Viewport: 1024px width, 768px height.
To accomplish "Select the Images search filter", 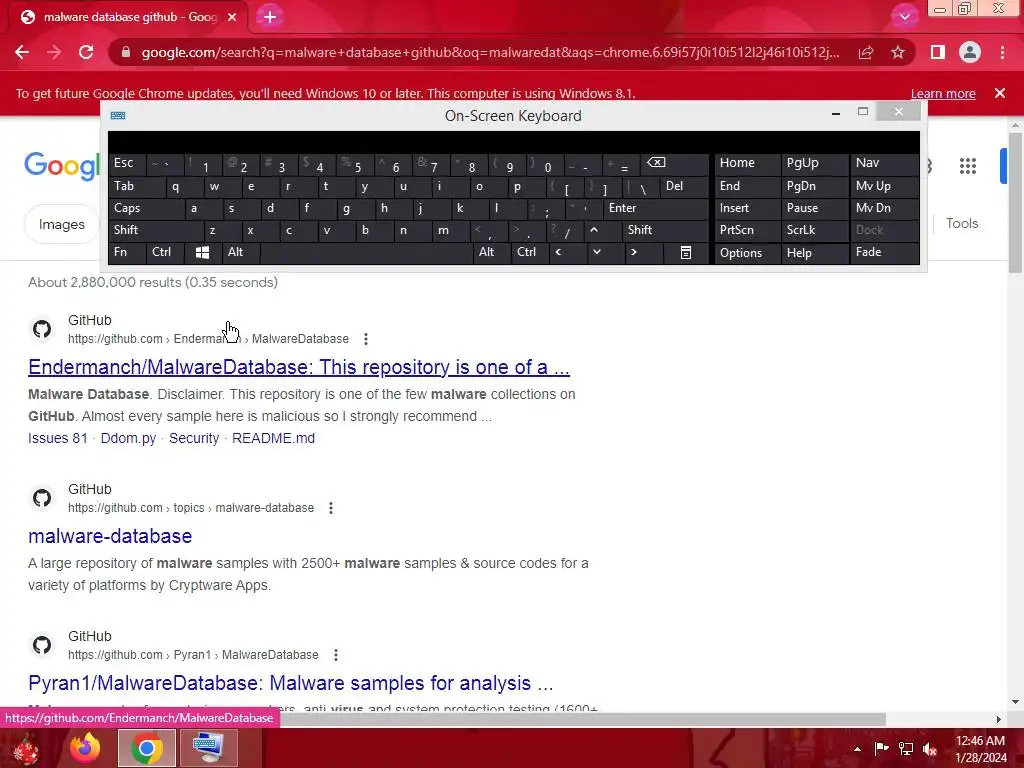I will (x=61, y=225).
